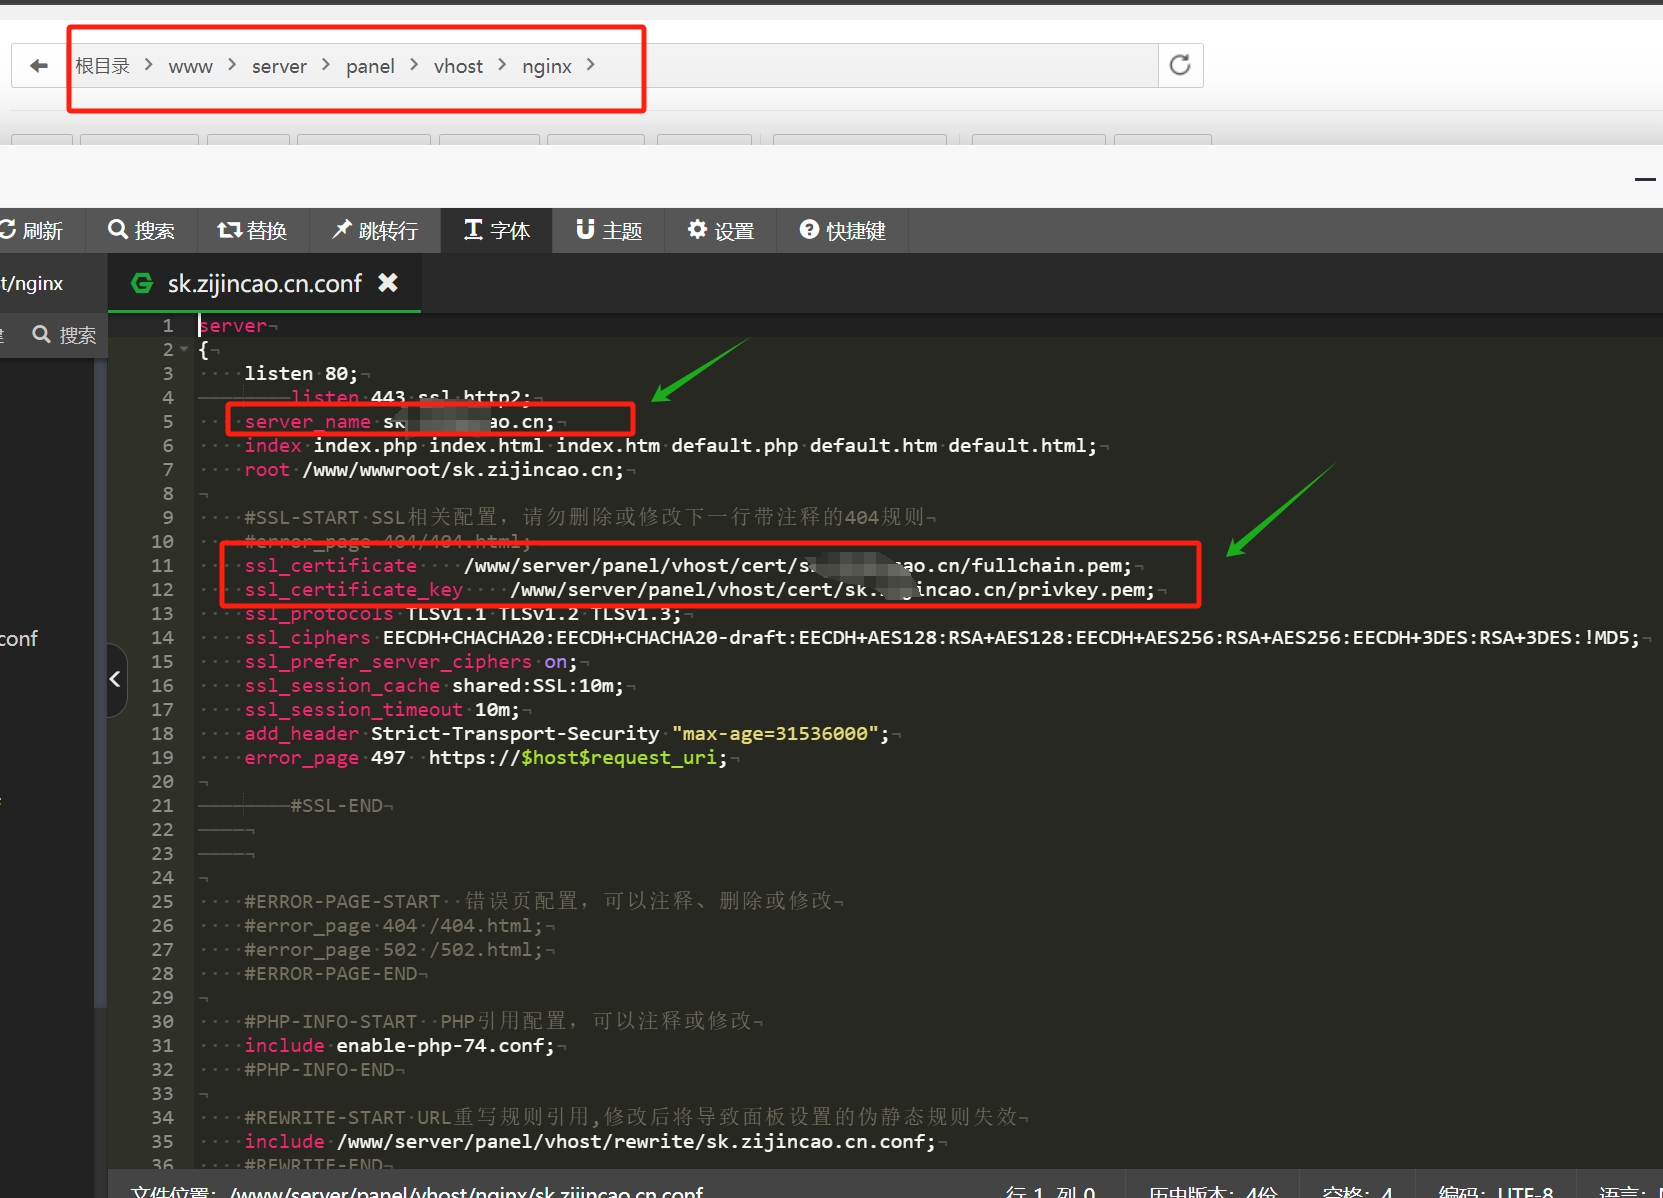Click line number 19 in the gutter

162,758
